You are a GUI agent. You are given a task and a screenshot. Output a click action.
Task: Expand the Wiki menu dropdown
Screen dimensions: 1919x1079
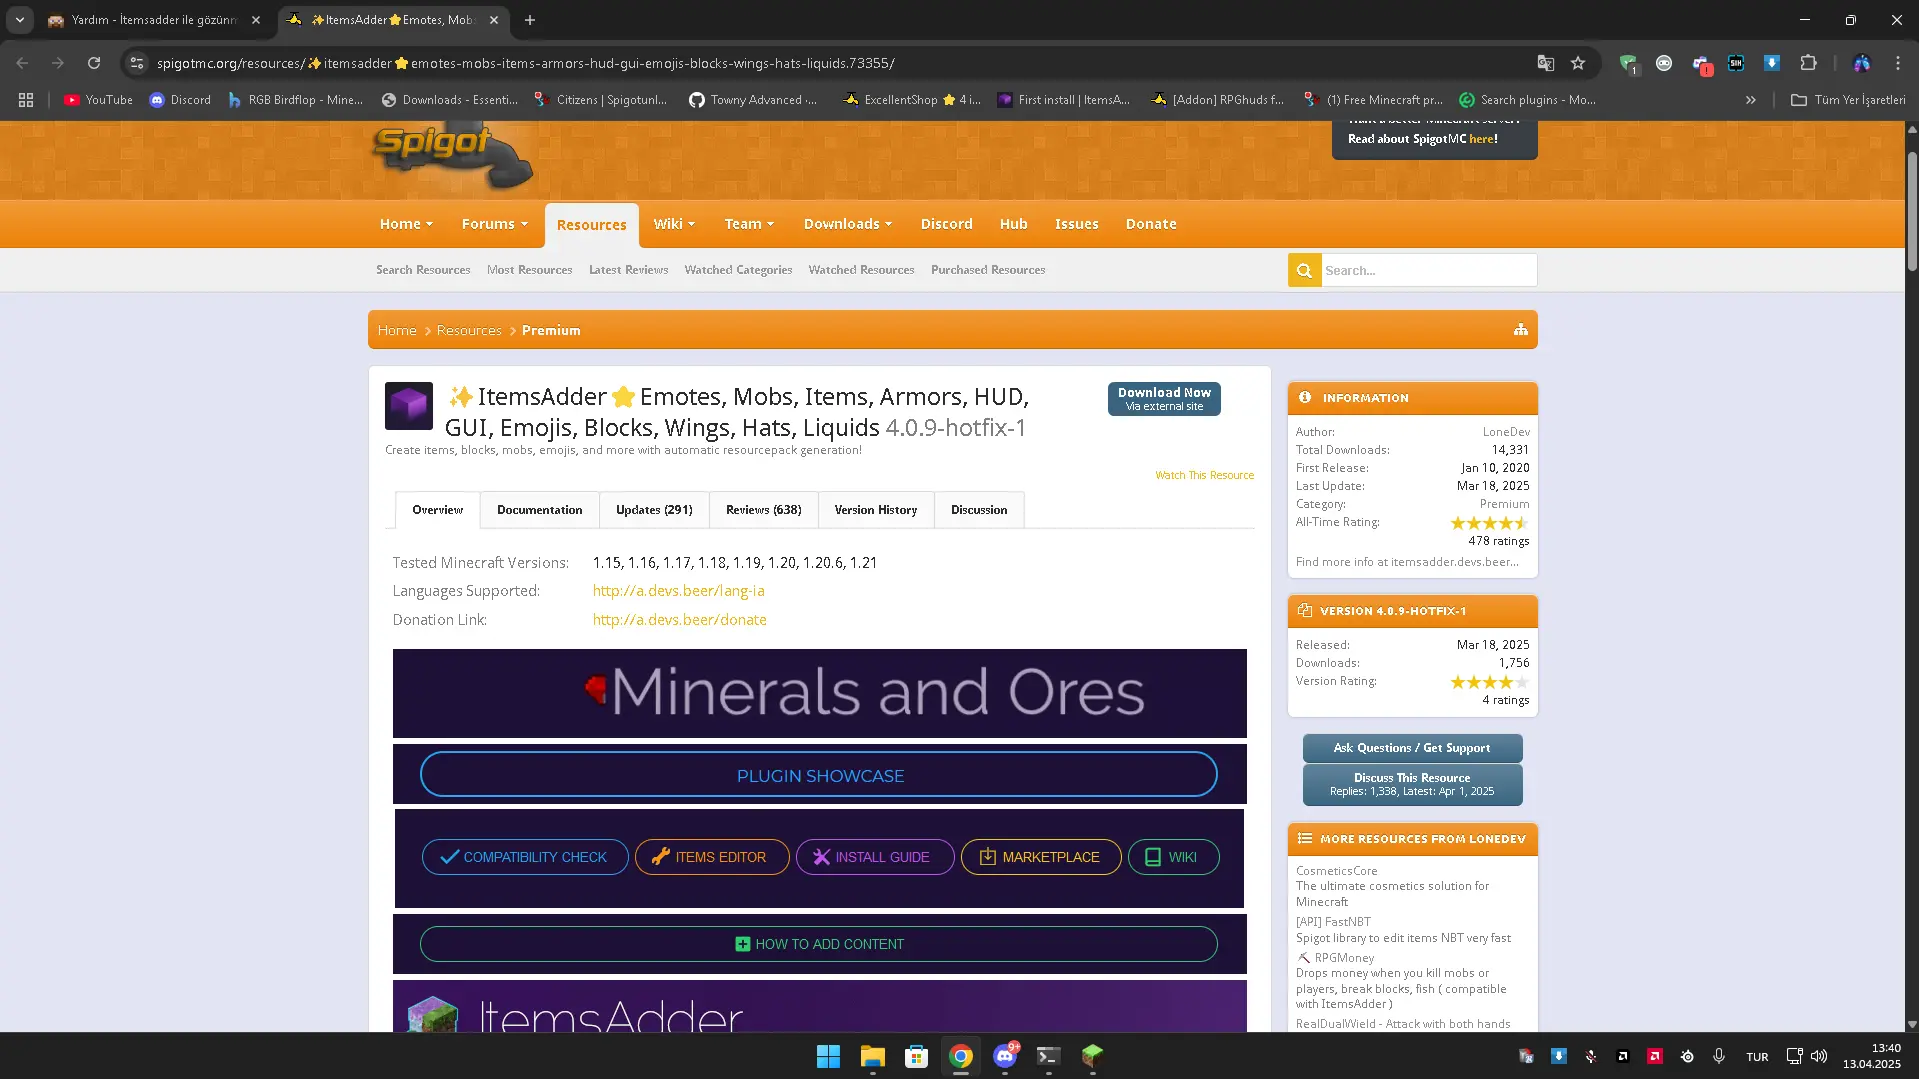point(674,224)
